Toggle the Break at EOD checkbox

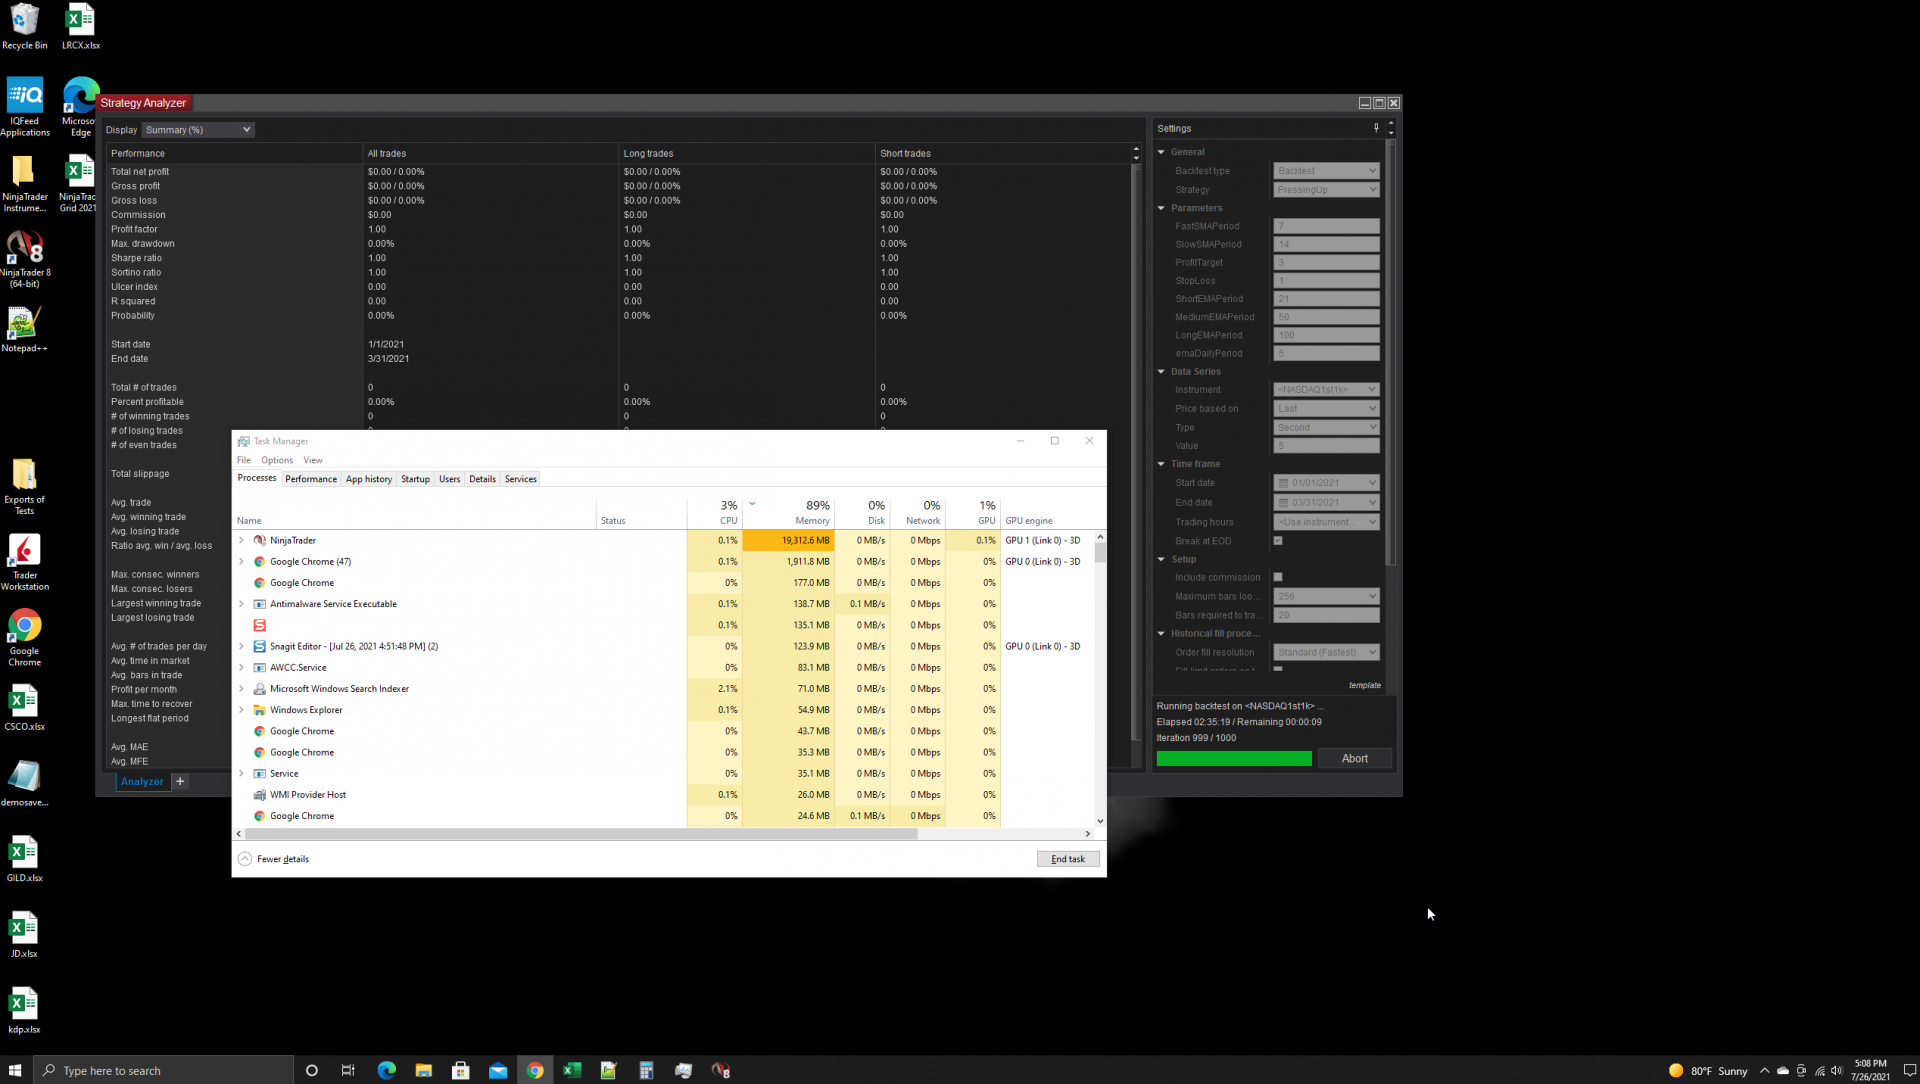(x=1278, y=541)
